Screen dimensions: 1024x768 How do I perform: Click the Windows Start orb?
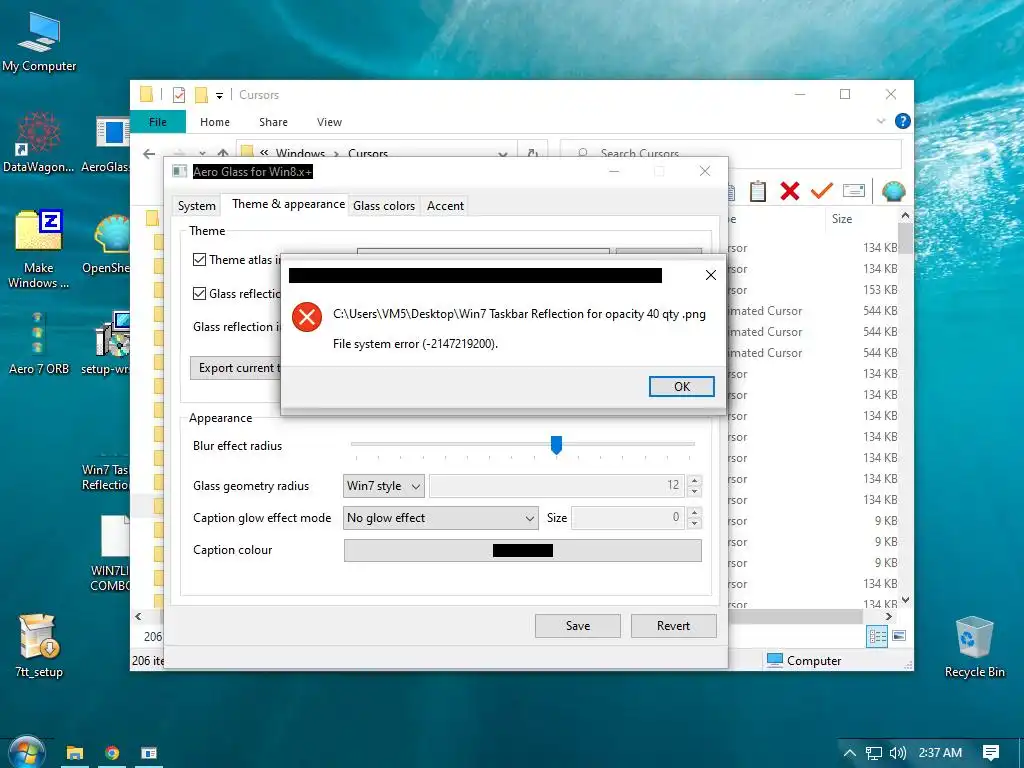pos(26,752)
